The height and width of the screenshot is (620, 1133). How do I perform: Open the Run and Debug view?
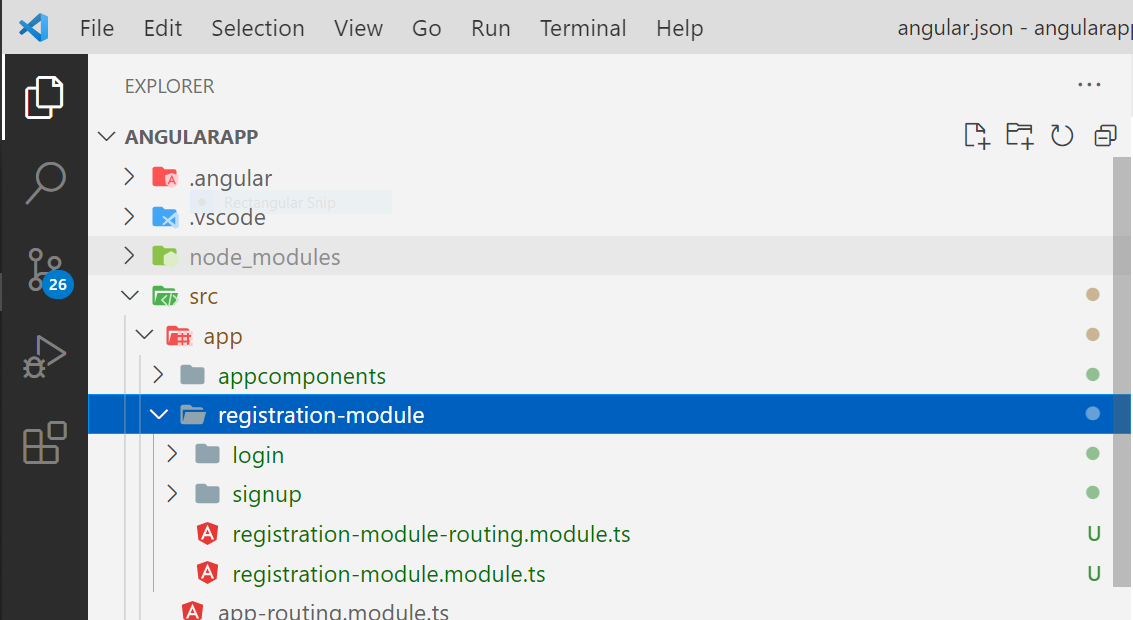pos(44,356)
